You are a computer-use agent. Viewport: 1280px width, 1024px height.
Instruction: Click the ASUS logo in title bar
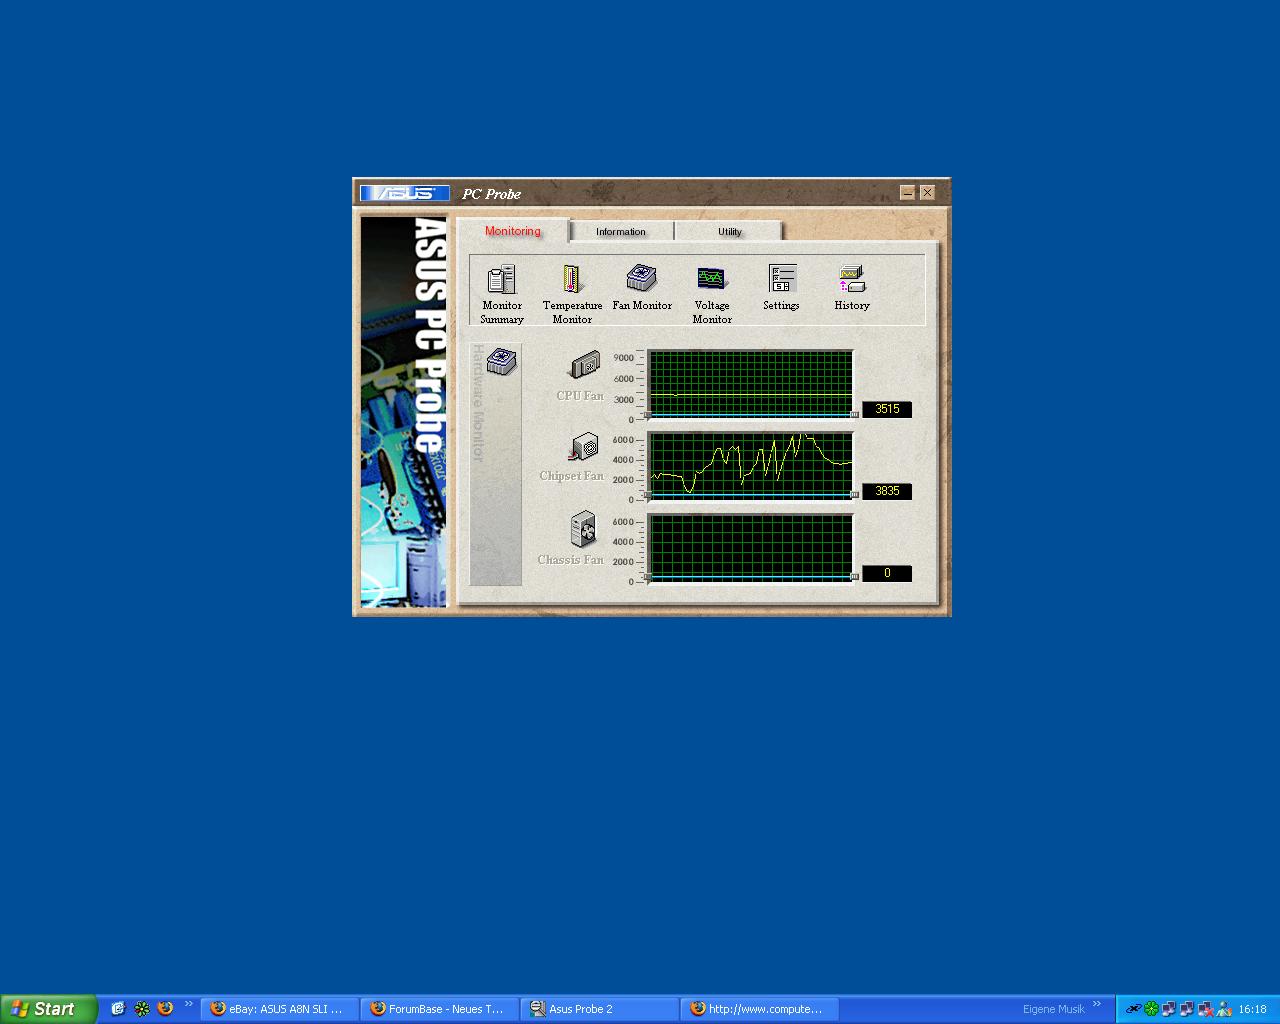[405, 193]
